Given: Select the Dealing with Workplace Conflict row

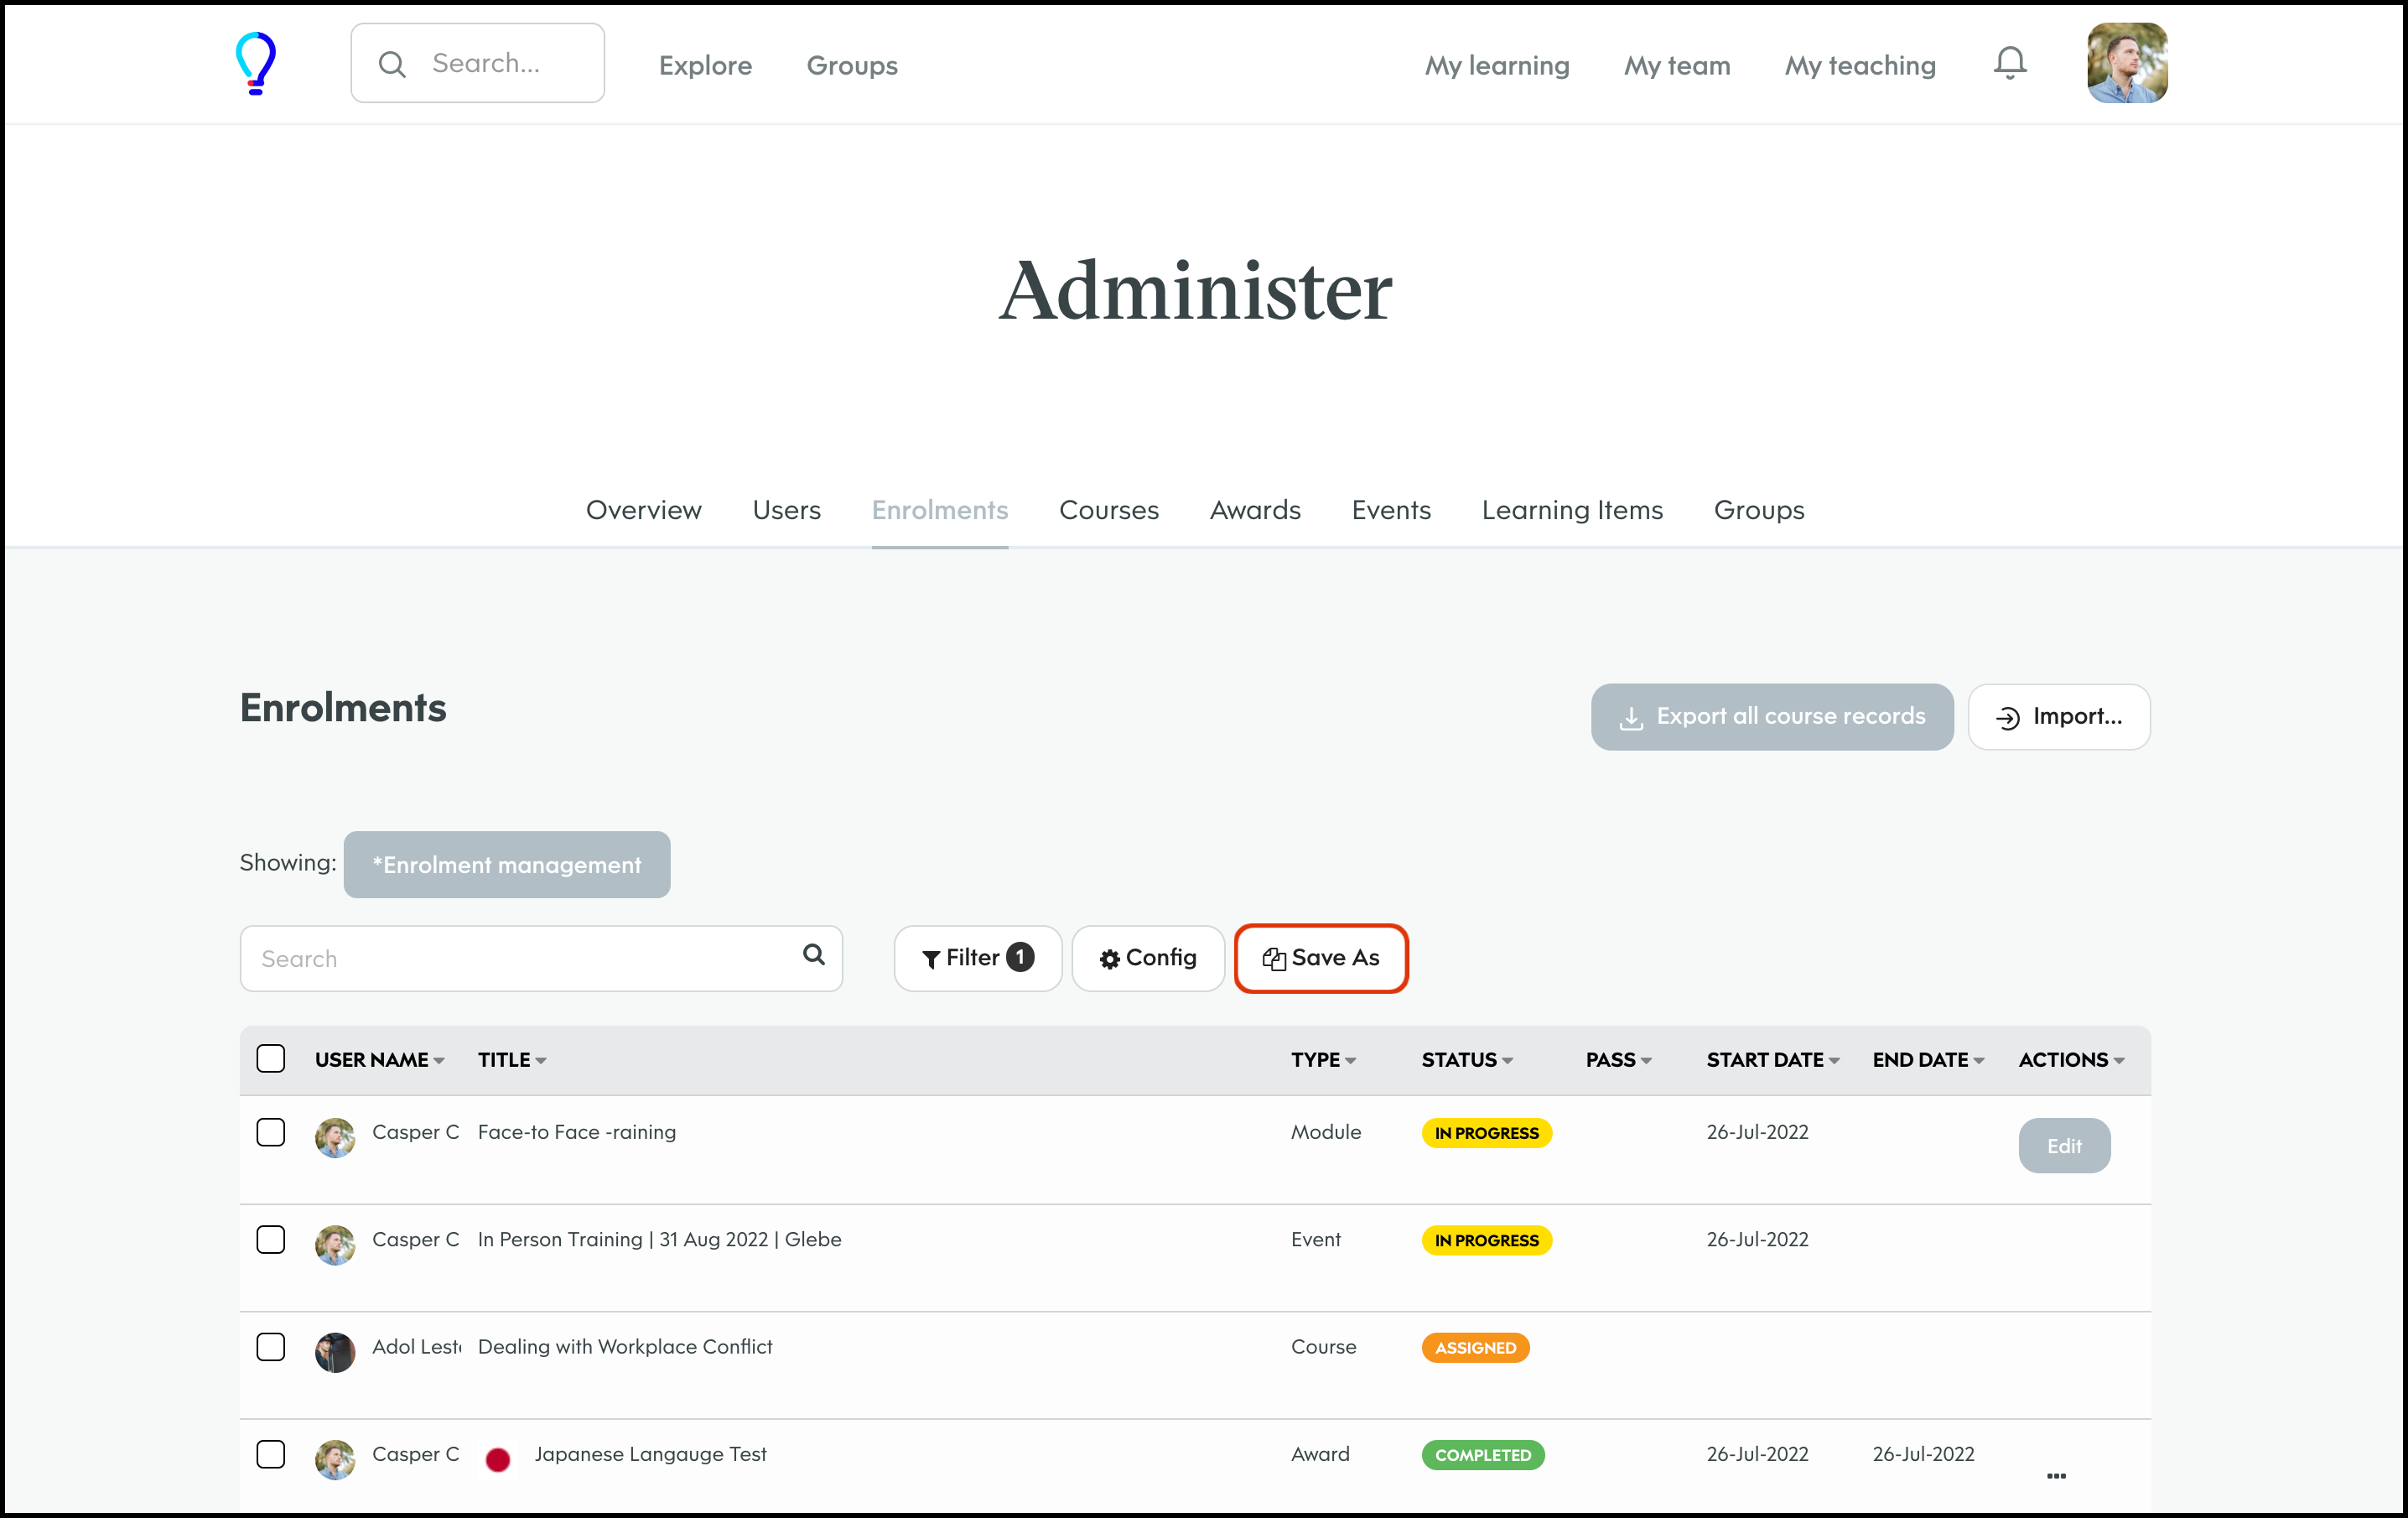Looking at the screenshot, I should pos(271,1347).
